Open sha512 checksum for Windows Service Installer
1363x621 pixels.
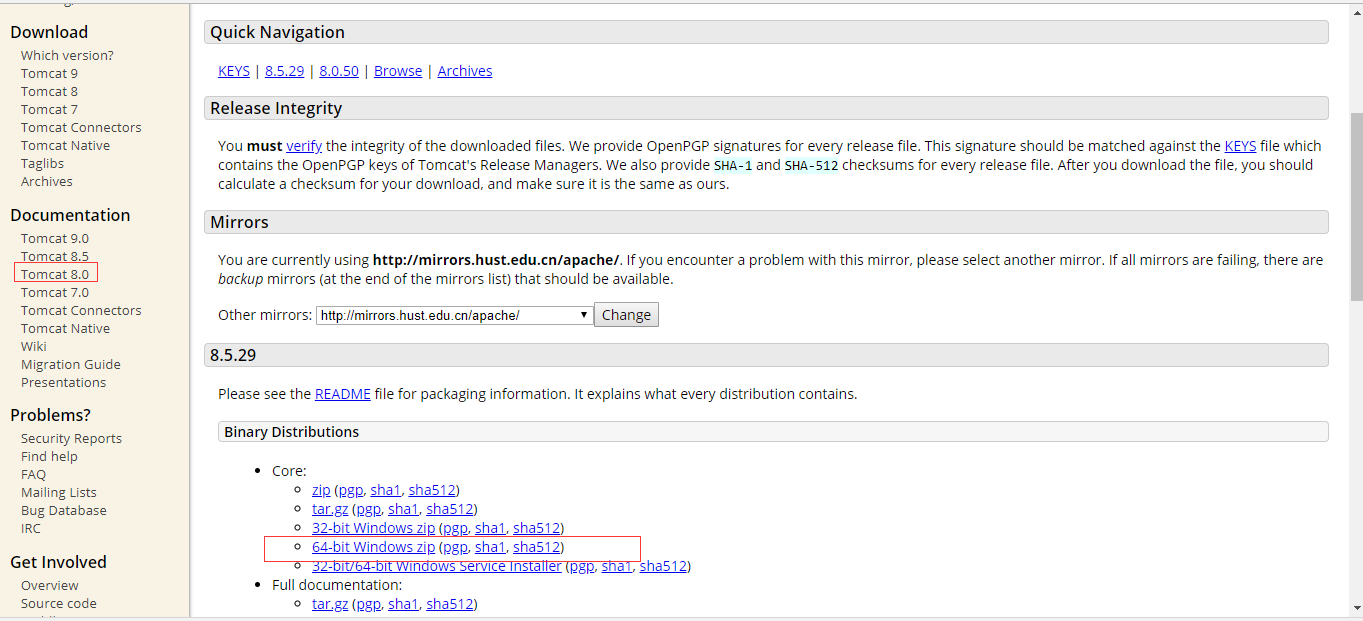click(x=664, y=566)
